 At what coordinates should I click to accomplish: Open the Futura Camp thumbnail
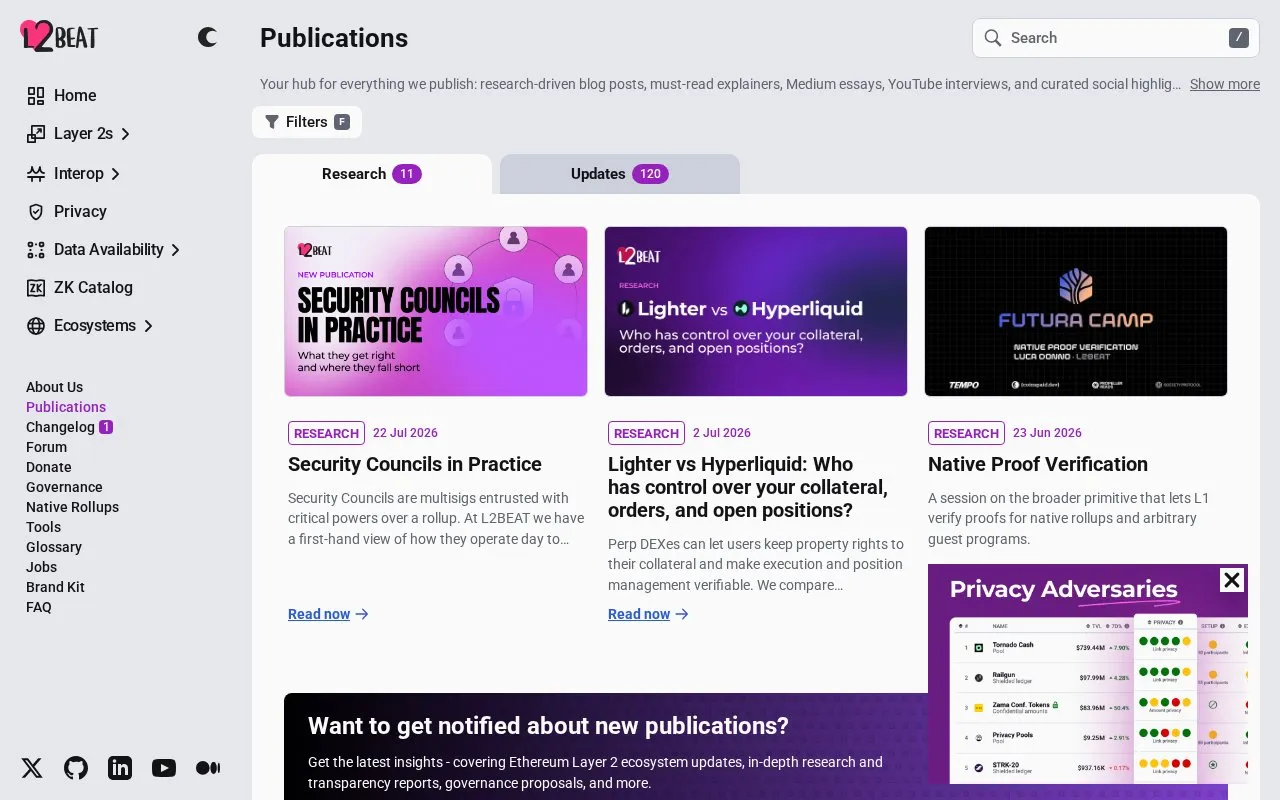(1076, 311)
